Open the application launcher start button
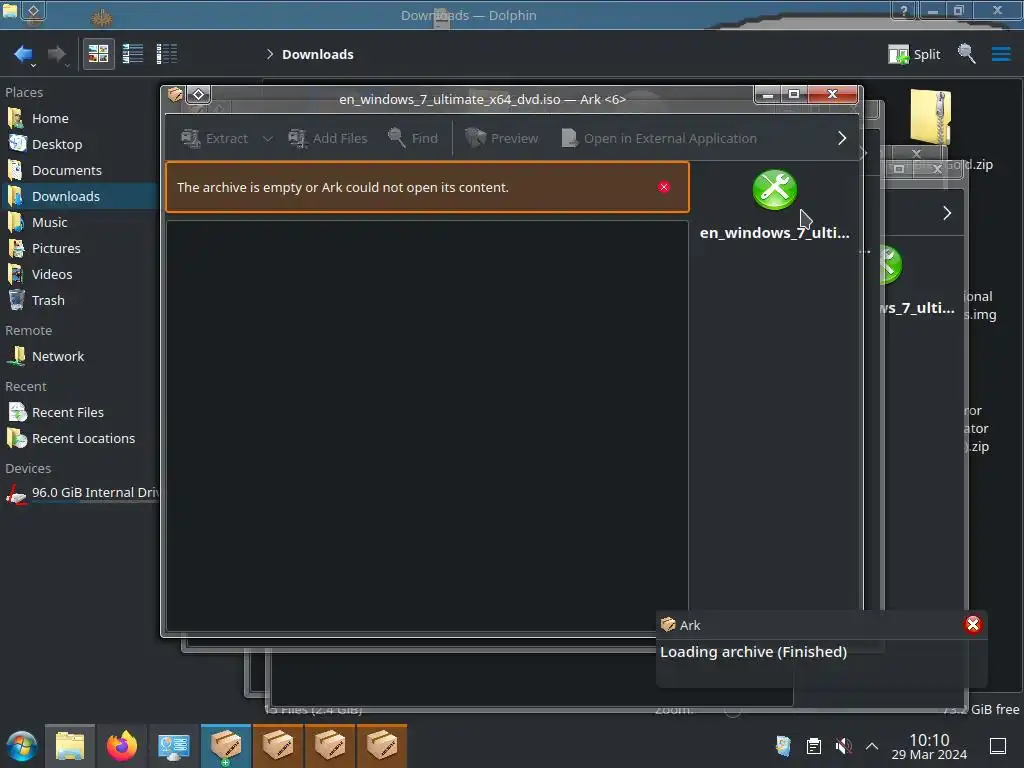1024x768 pixels. coord(22,746)
